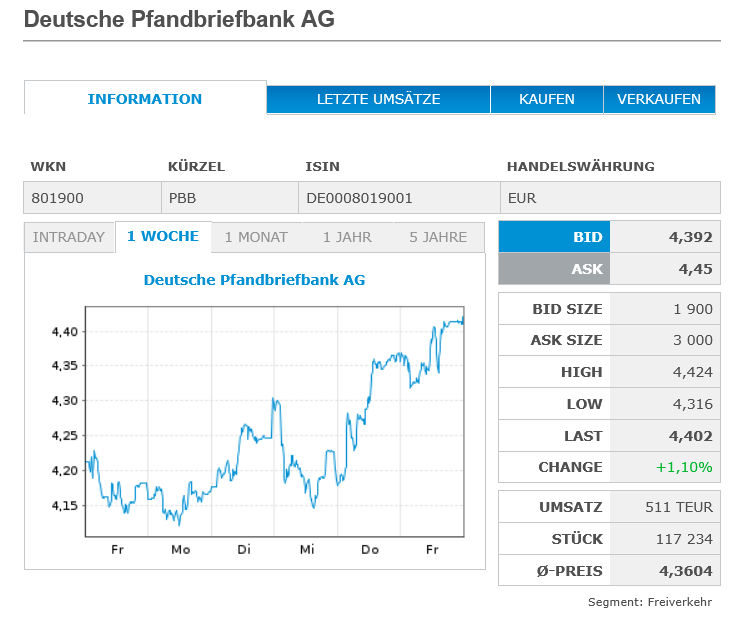Click the Kaufen button

pyautogui.click(x=546, y=99)
